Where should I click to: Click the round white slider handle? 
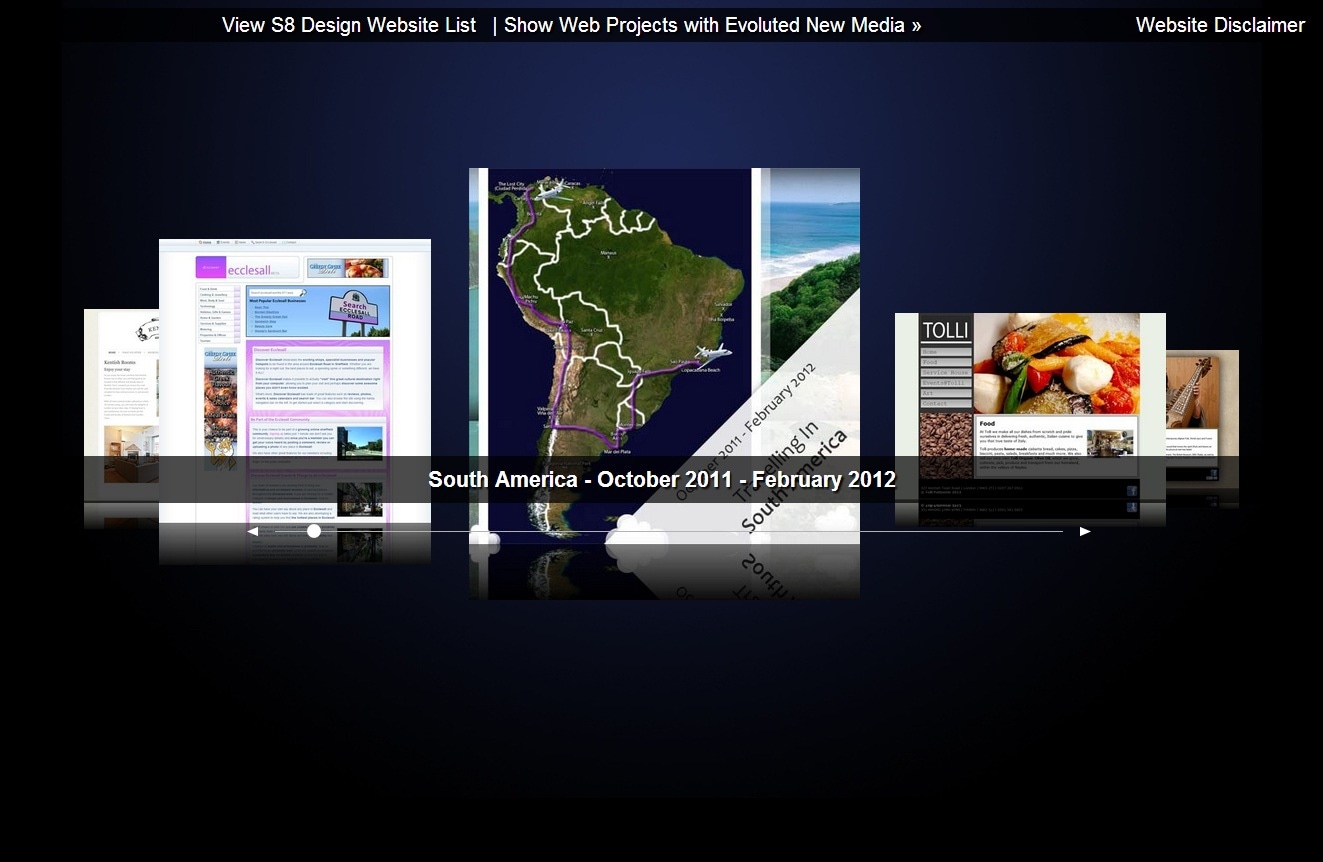tap(314, 531)
